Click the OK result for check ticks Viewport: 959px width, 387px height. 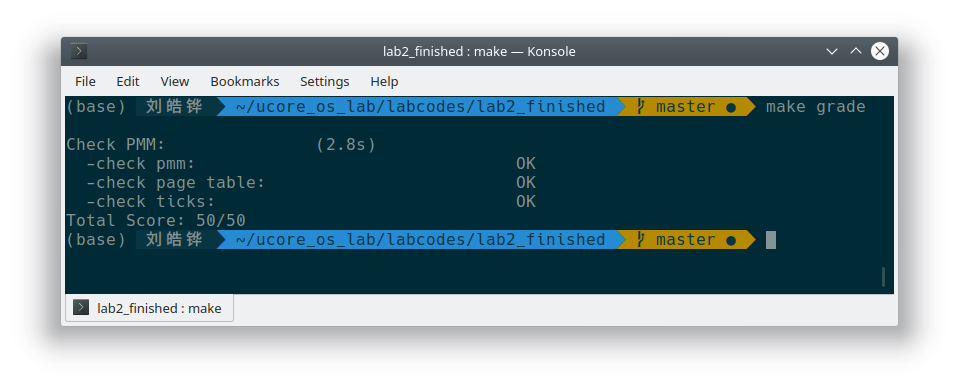point(526,202)
